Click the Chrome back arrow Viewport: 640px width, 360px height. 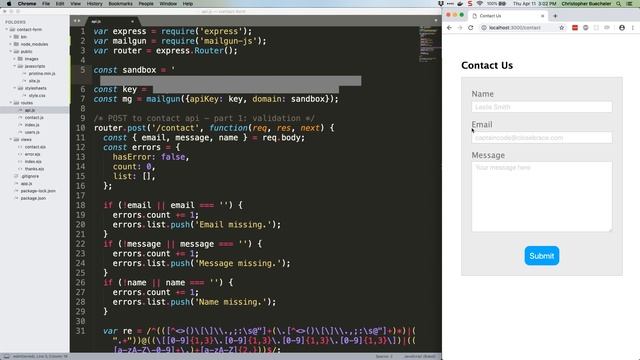pos(449,28)
